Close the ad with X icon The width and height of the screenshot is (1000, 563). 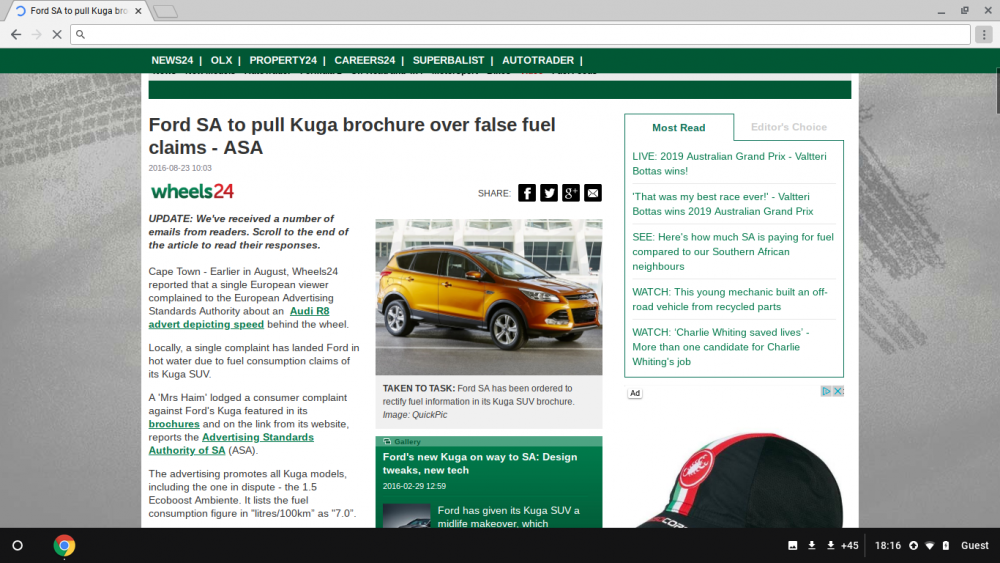pos(839,391)
